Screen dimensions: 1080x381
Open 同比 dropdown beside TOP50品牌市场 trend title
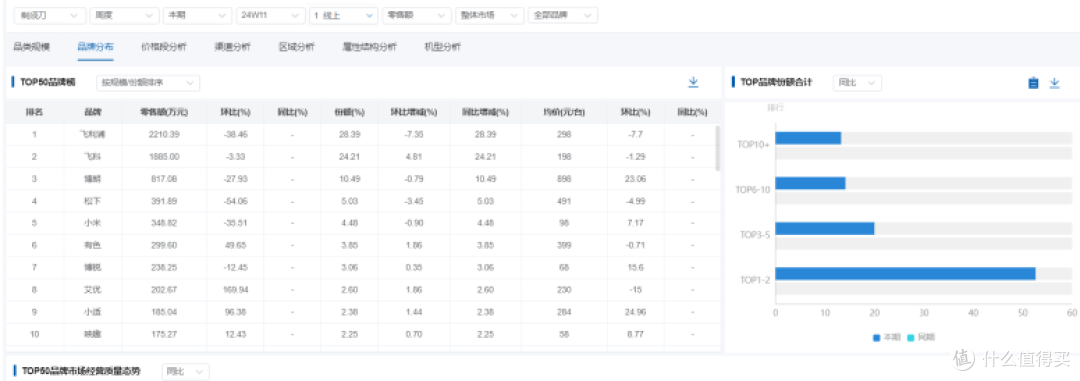coord(185,371)
